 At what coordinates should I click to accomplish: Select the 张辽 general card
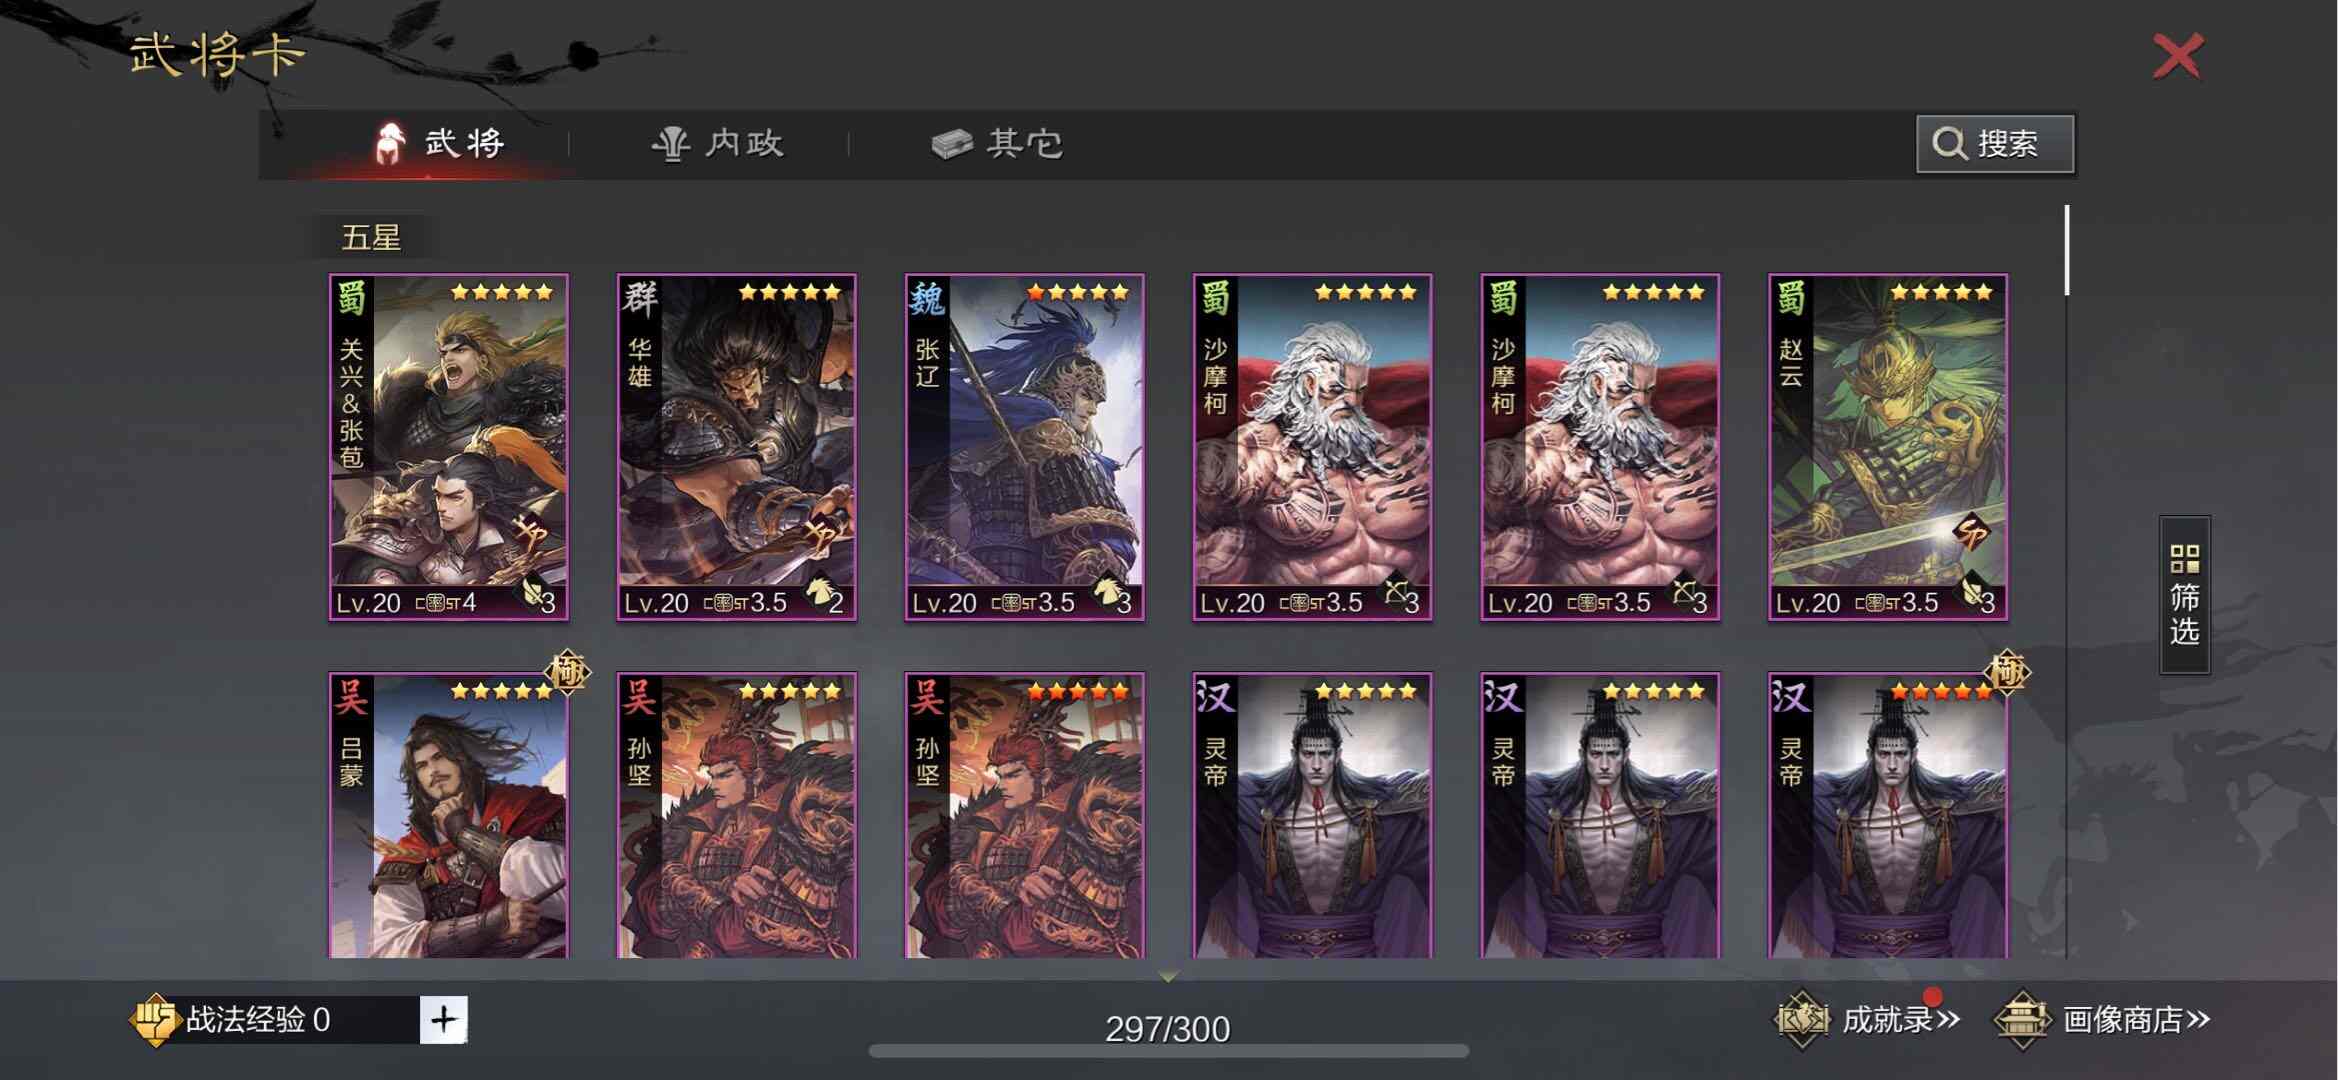1024,447
